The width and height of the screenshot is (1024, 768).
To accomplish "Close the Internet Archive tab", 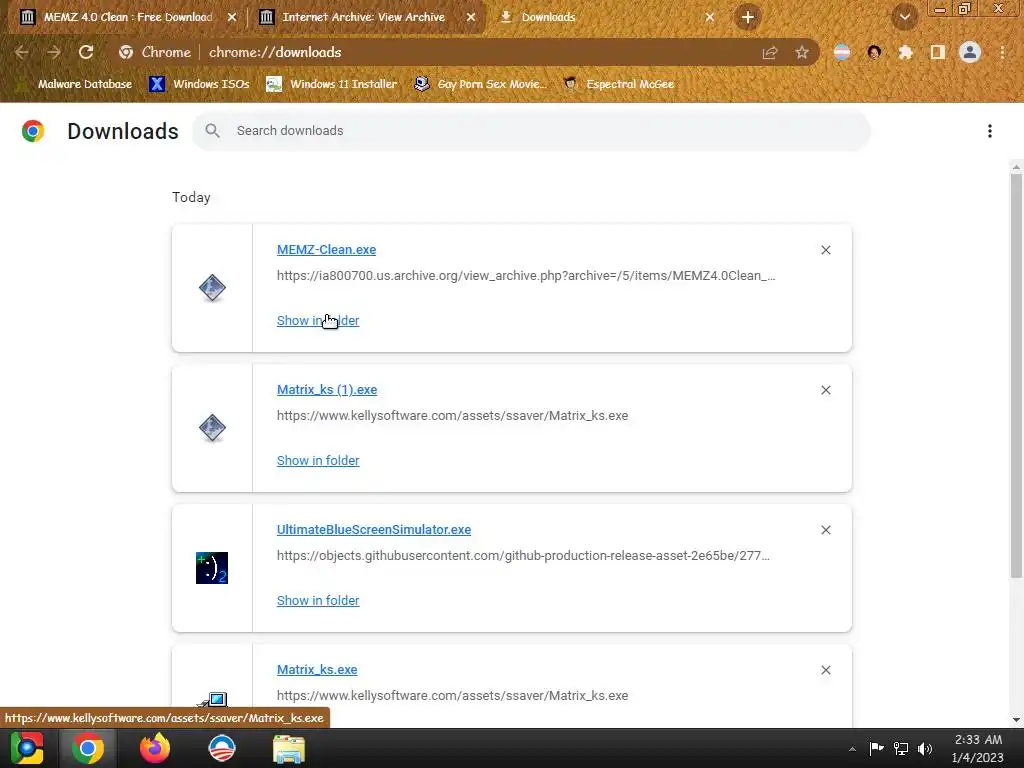I will point(471,17).
